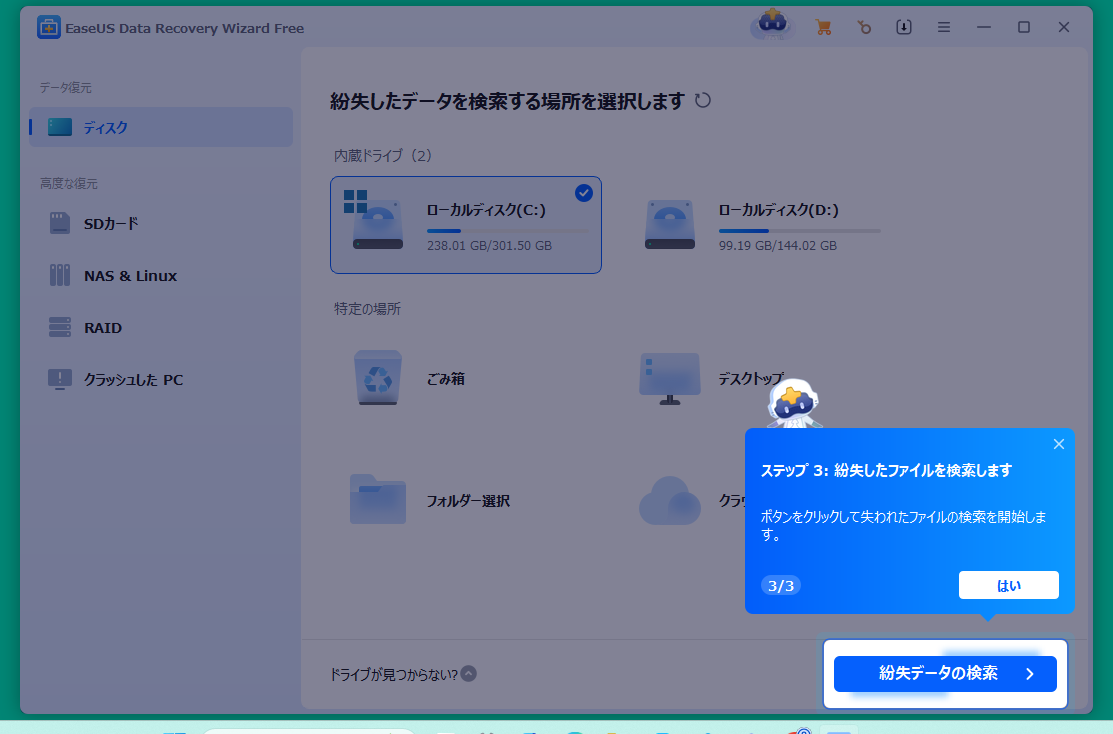Image resolution: width=1113 pixels, height=734 pixels.
Task: Click the EaseUS app logo icon
Action: point(48,28)
